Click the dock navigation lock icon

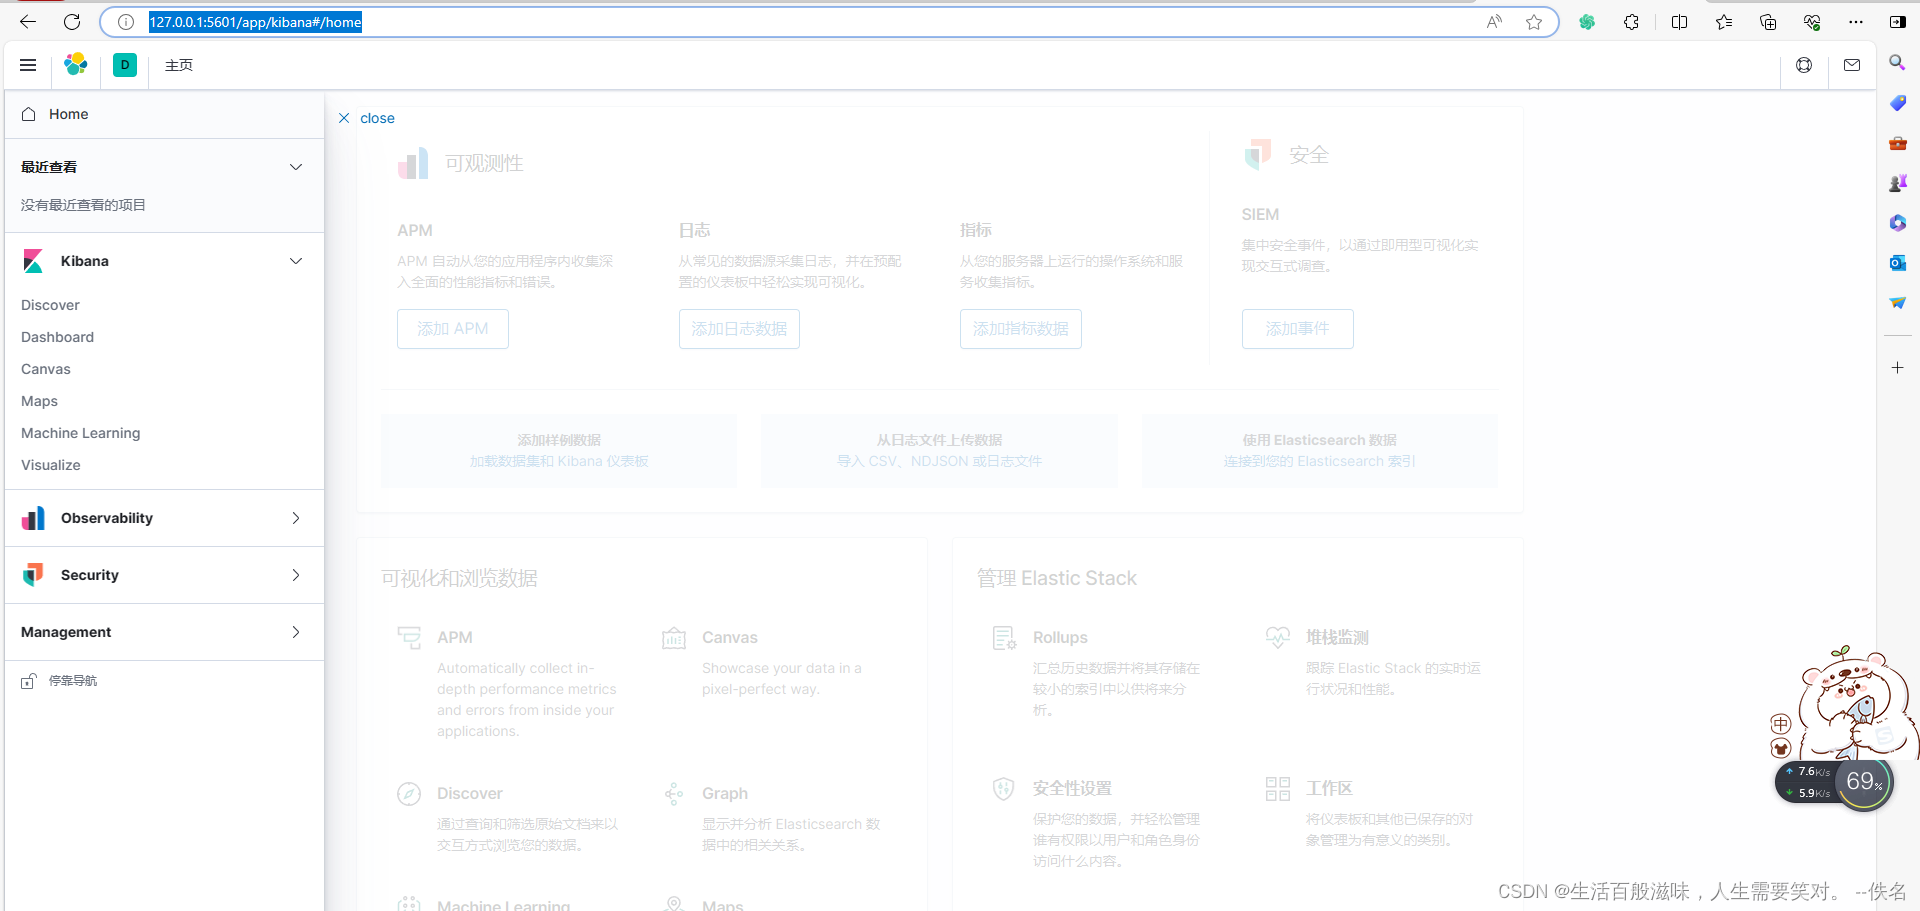[x=29, y=681]
